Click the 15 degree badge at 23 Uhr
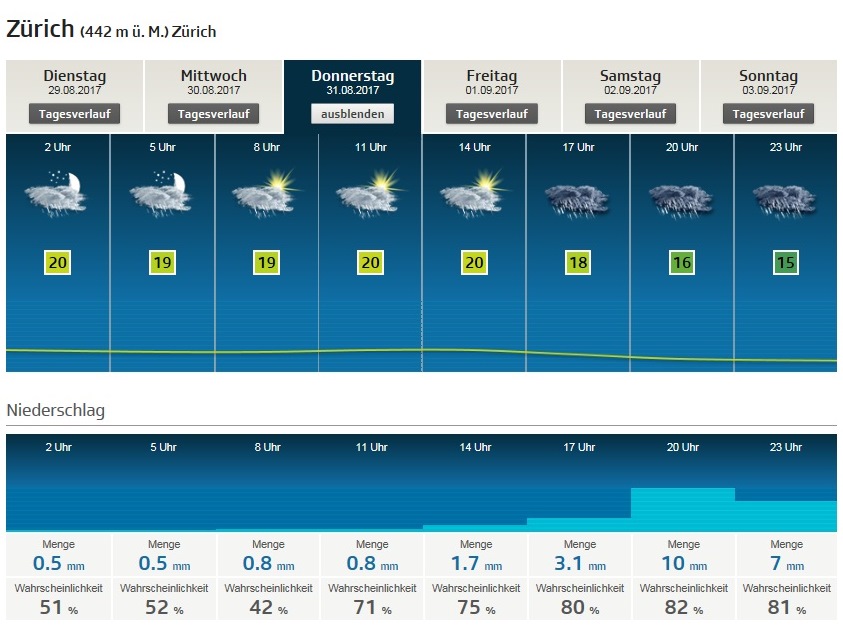 click(x=785, y=262)
